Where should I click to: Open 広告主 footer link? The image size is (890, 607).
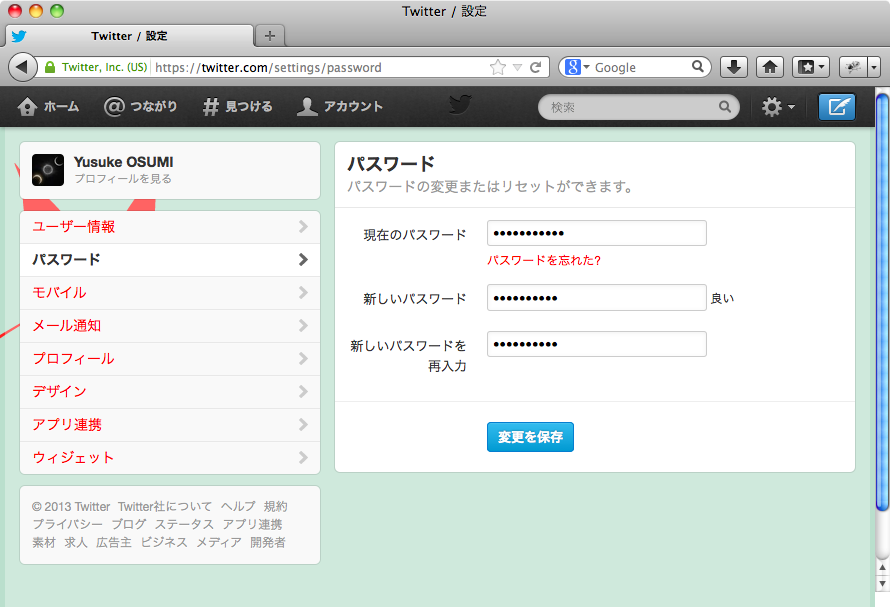tap(114, 542)
